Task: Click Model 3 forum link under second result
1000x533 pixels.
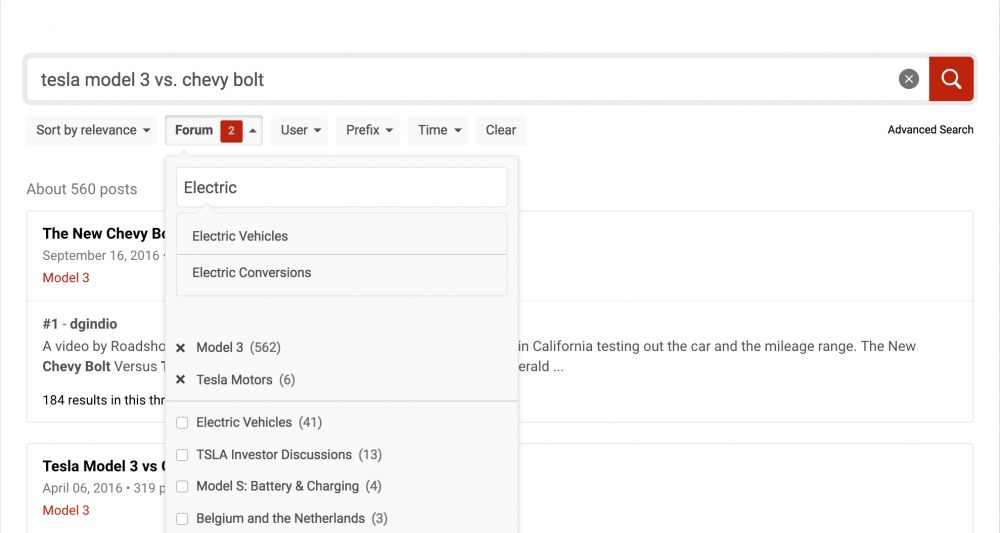Action: [x=66, y=511]
